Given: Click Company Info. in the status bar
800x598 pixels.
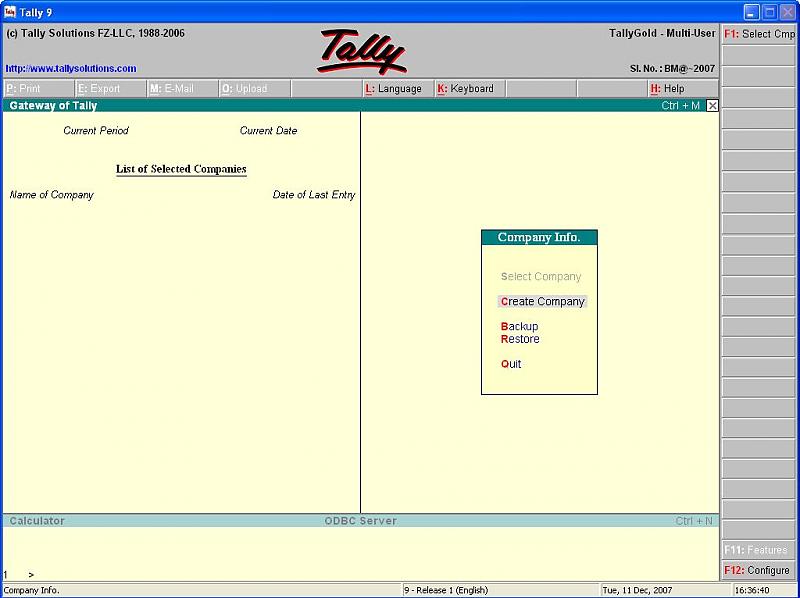Looking at the screenshot, I should tap(32, 590).
